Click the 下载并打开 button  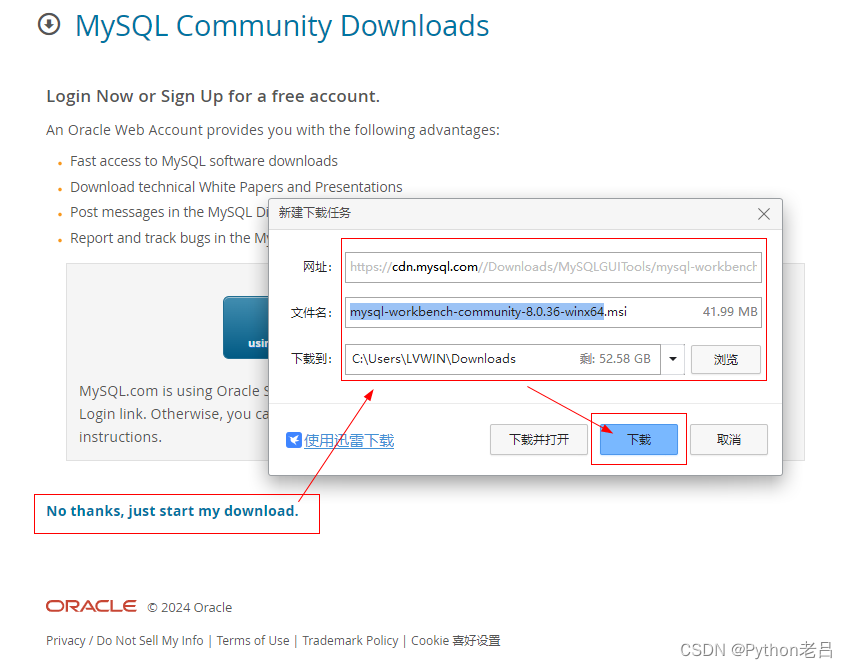539,439
